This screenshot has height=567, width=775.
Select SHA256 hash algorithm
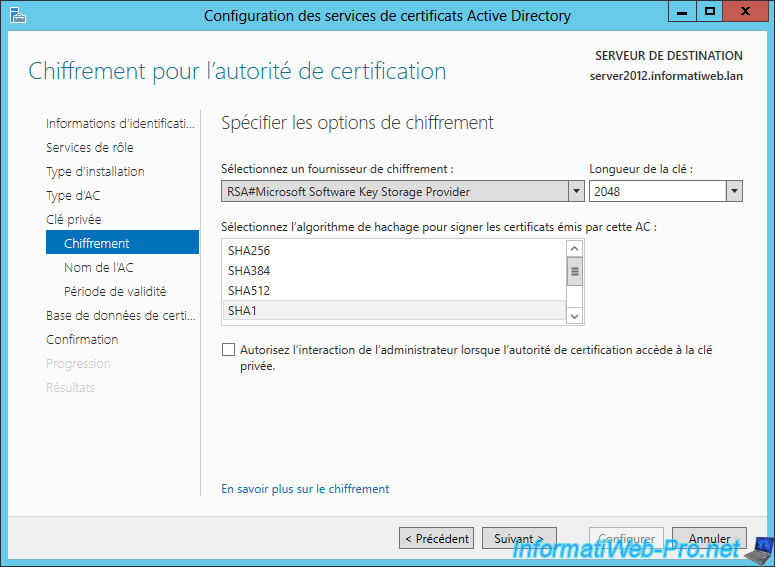394,251
